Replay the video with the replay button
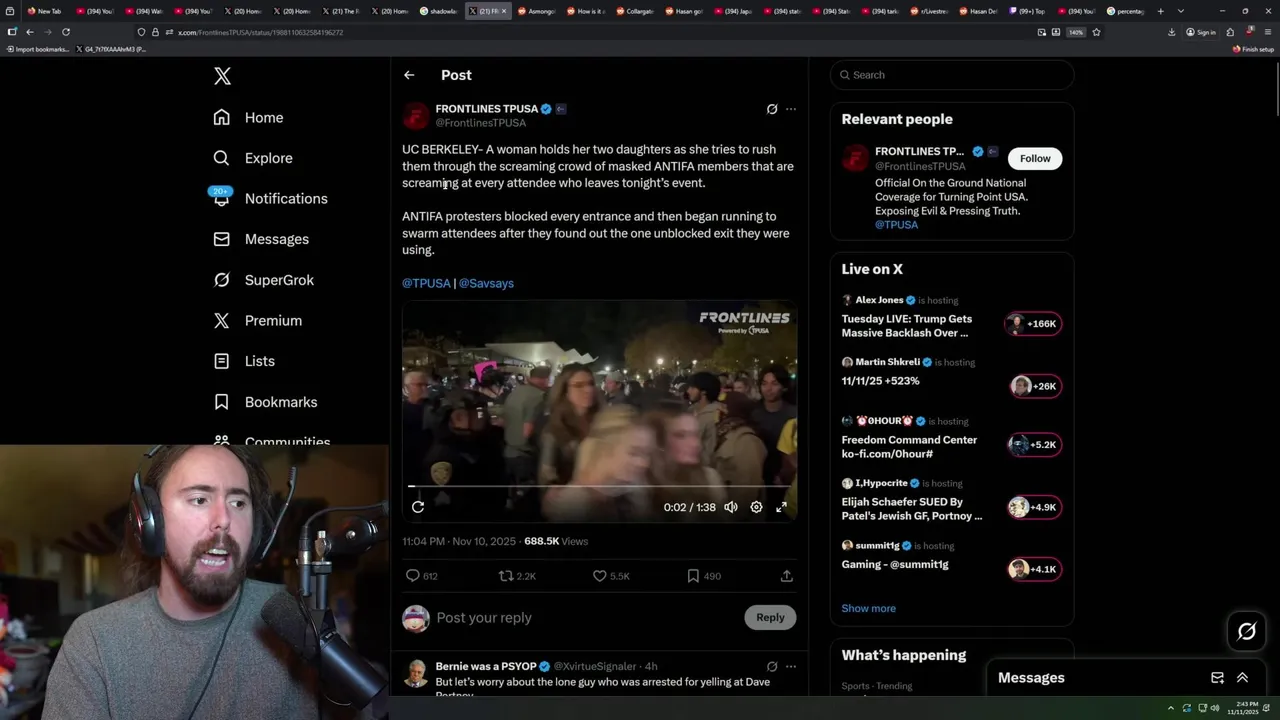This screenshot has height=720, width=1280. point(418,507)
